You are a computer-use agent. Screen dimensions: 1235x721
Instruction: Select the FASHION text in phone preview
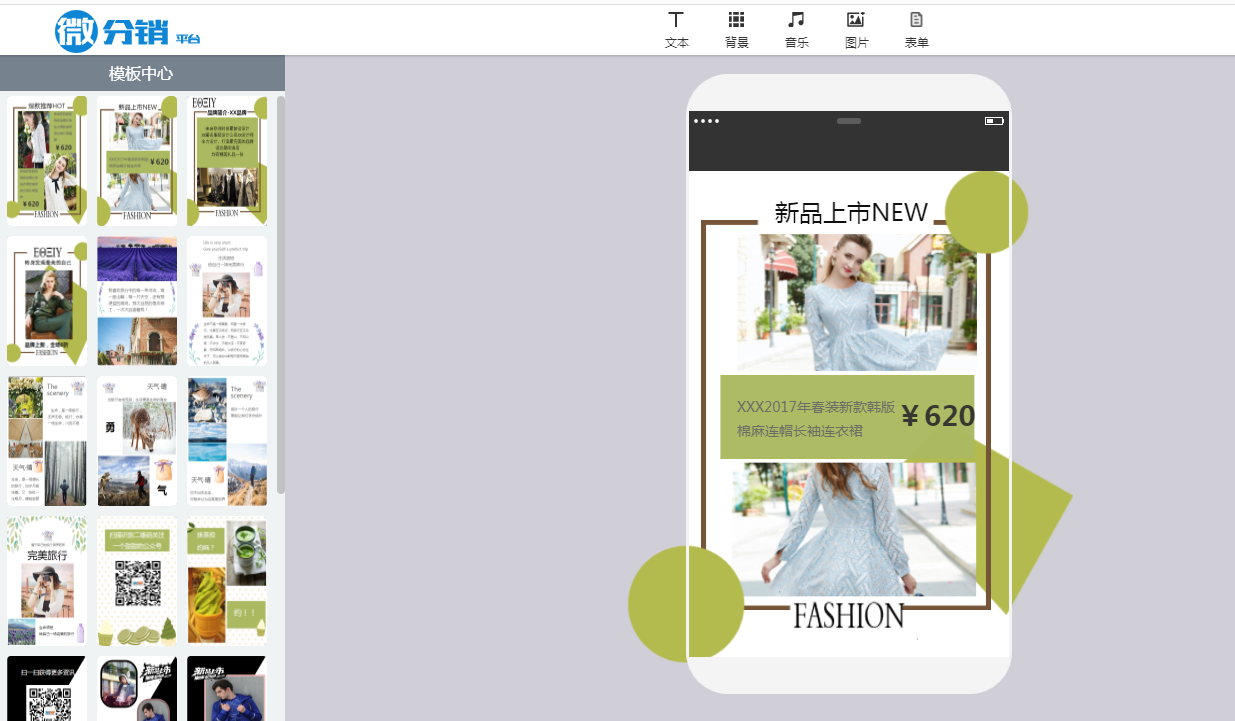coord(849,616)
